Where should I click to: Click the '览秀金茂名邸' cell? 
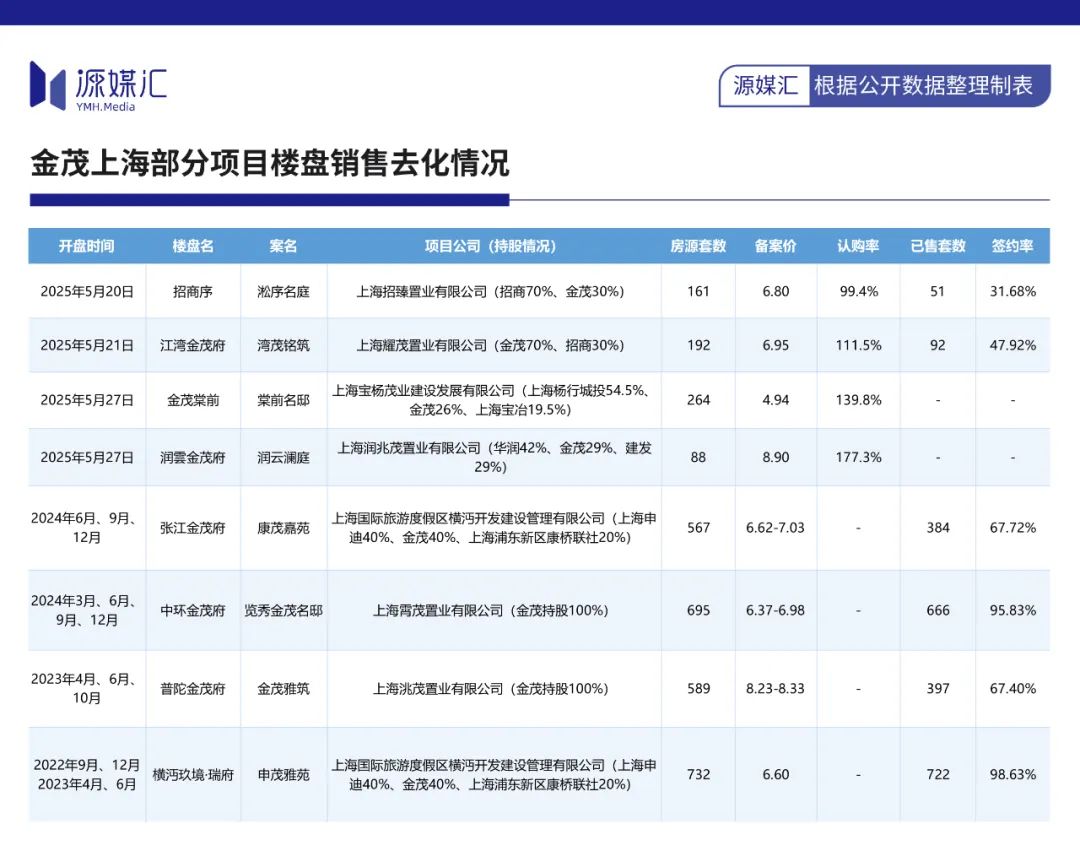[x=283, y=610]
